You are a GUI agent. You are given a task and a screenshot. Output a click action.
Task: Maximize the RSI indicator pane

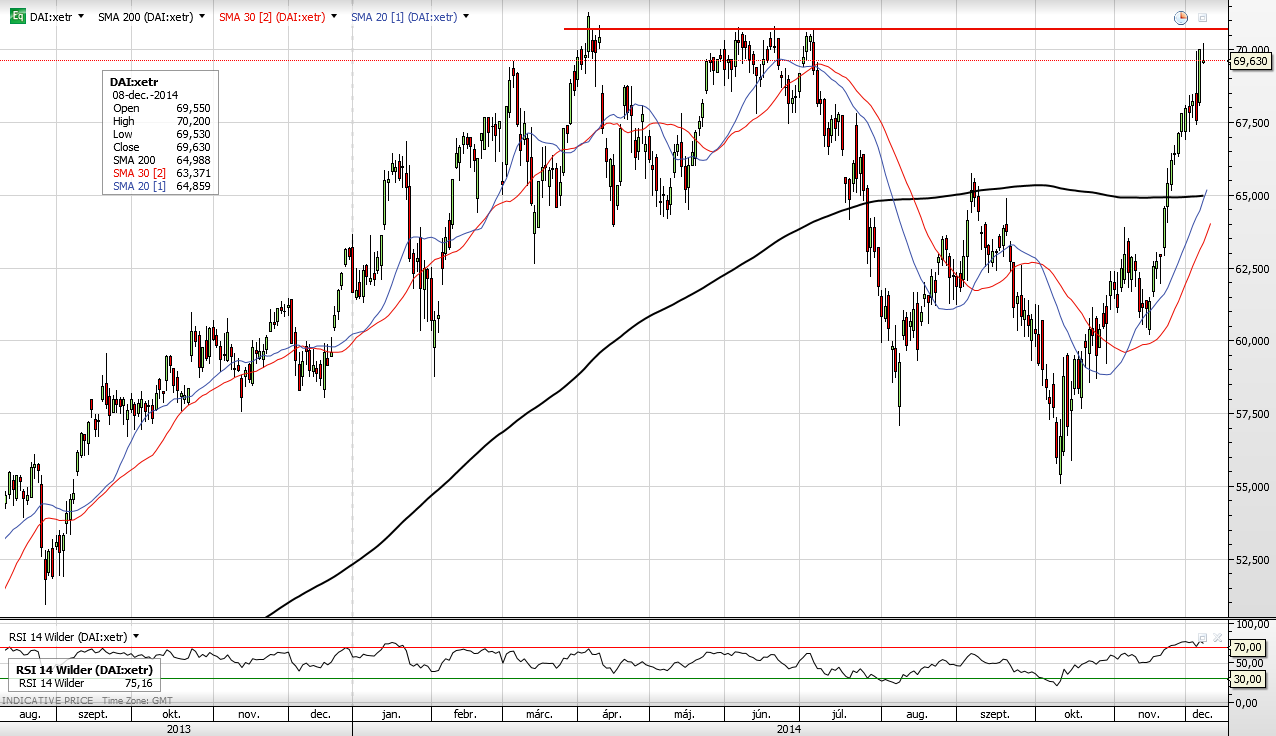point(1203,636)
